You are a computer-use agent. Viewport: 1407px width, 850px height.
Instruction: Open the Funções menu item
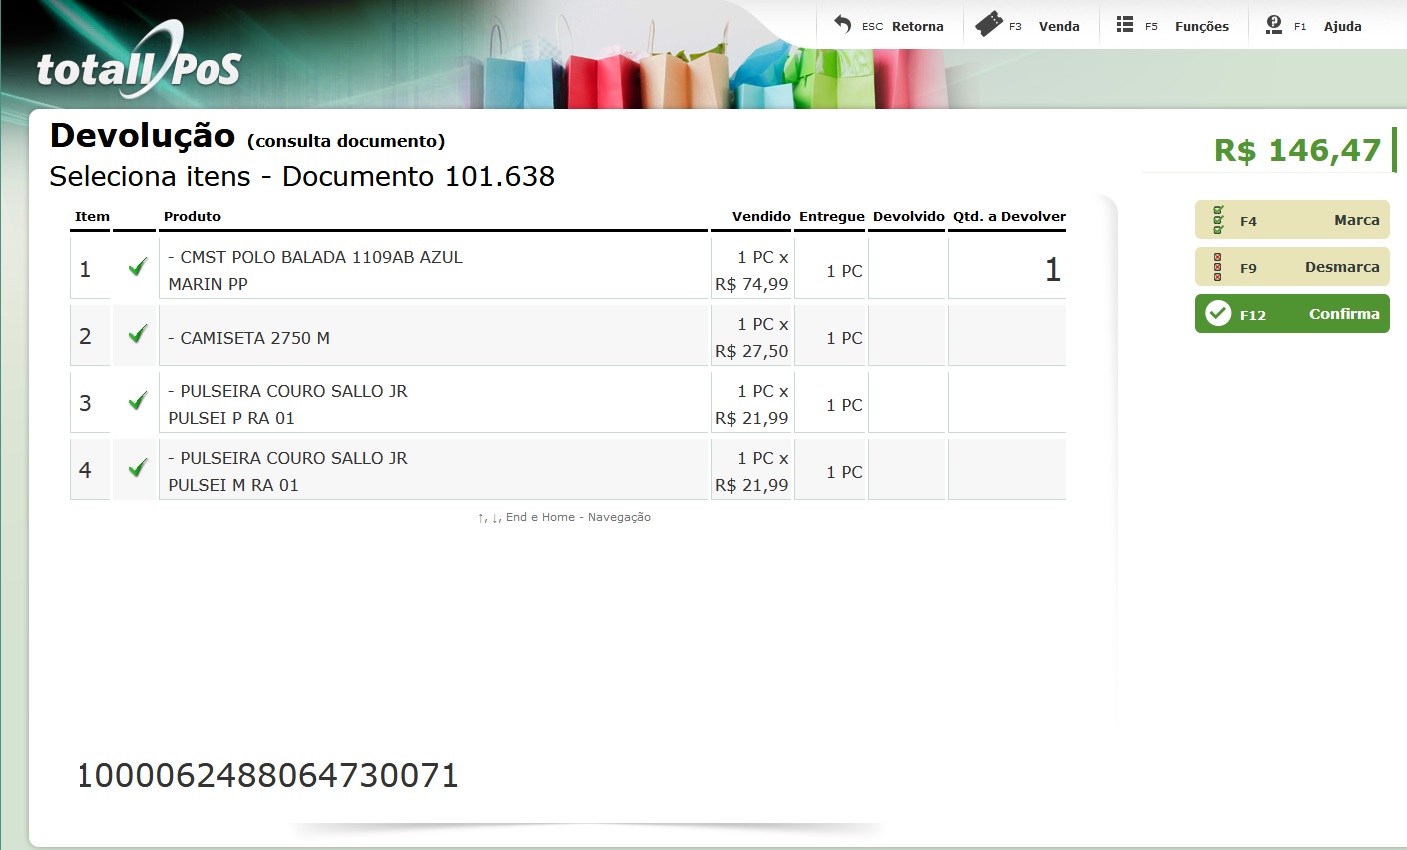[x=1202, y=27]
